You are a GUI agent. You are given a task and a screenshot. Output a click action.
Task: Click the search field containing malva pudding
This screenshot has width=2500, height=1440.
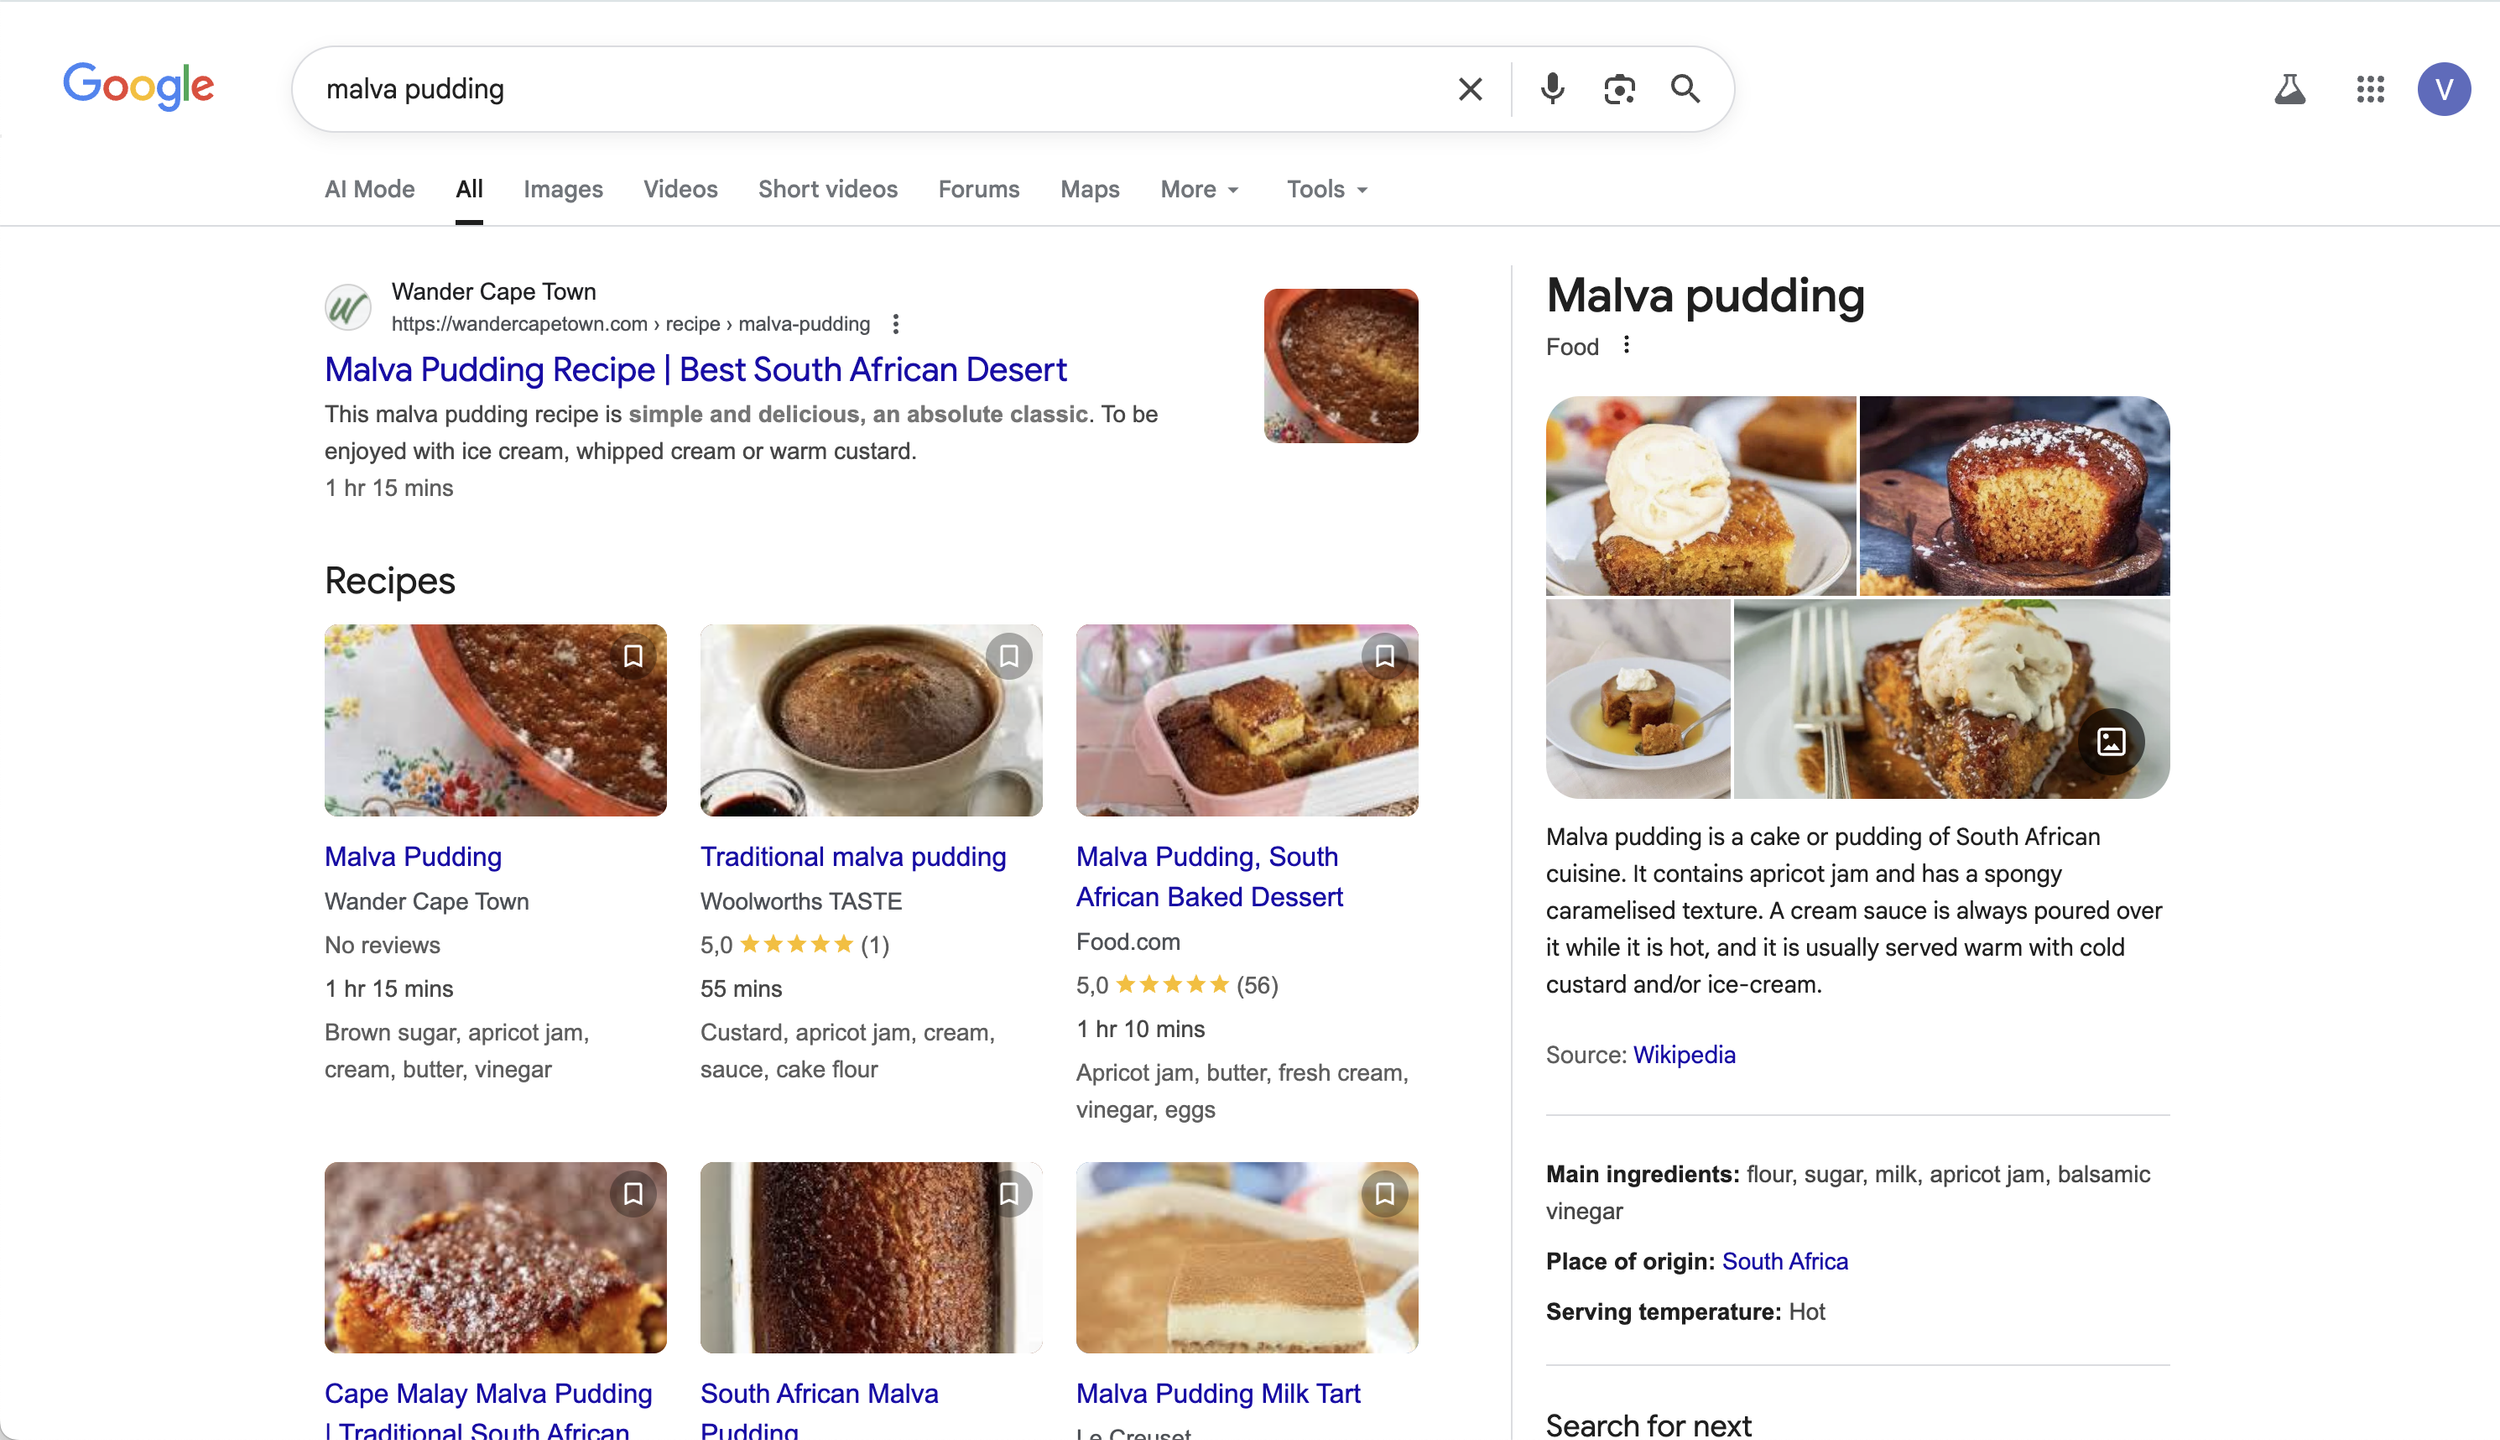880,89
